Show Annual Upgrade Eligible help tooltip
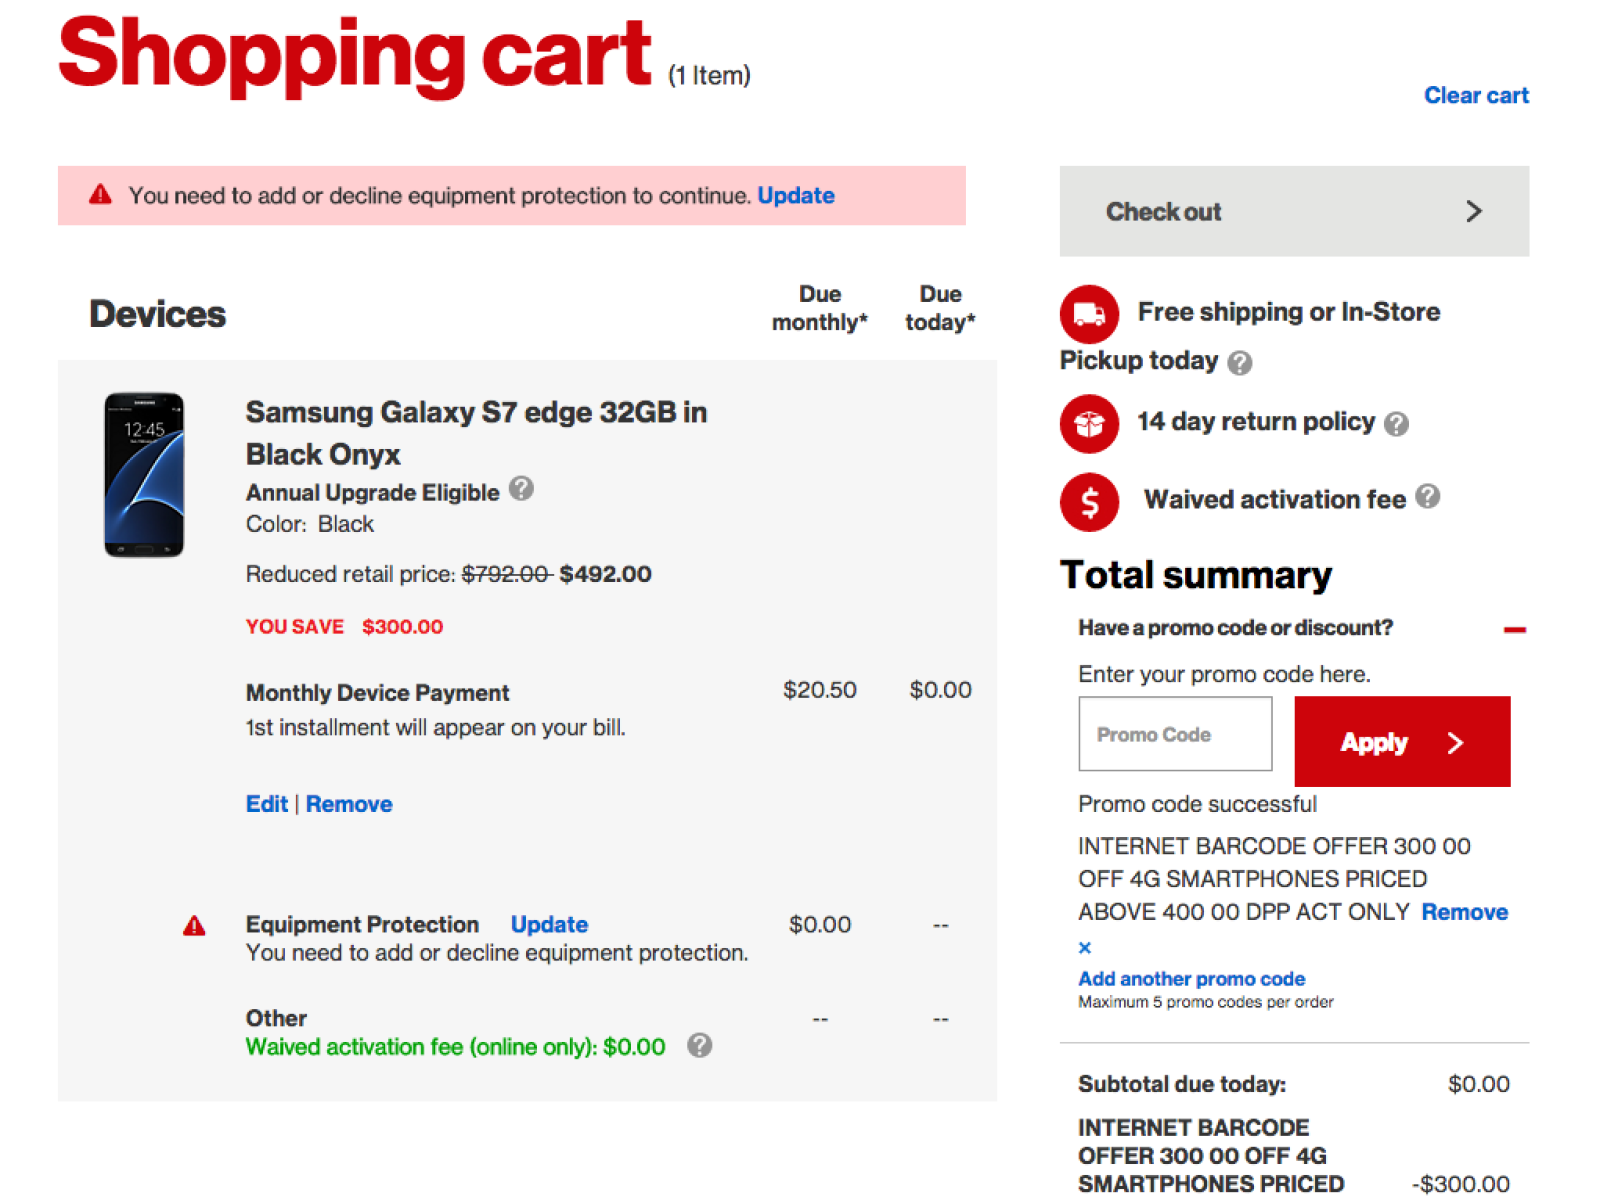This screenshot has width=1600, height=1200. (521, 489)
